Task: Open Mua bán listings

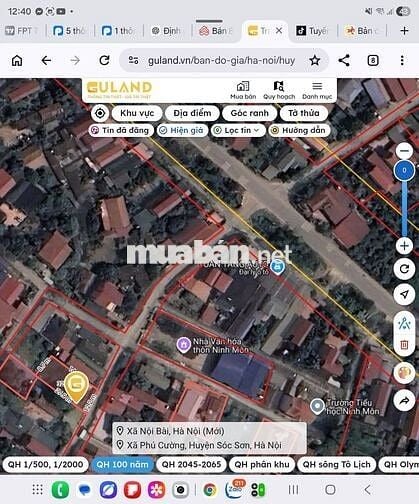Action: pyautogui.click(x=243, y=90)
